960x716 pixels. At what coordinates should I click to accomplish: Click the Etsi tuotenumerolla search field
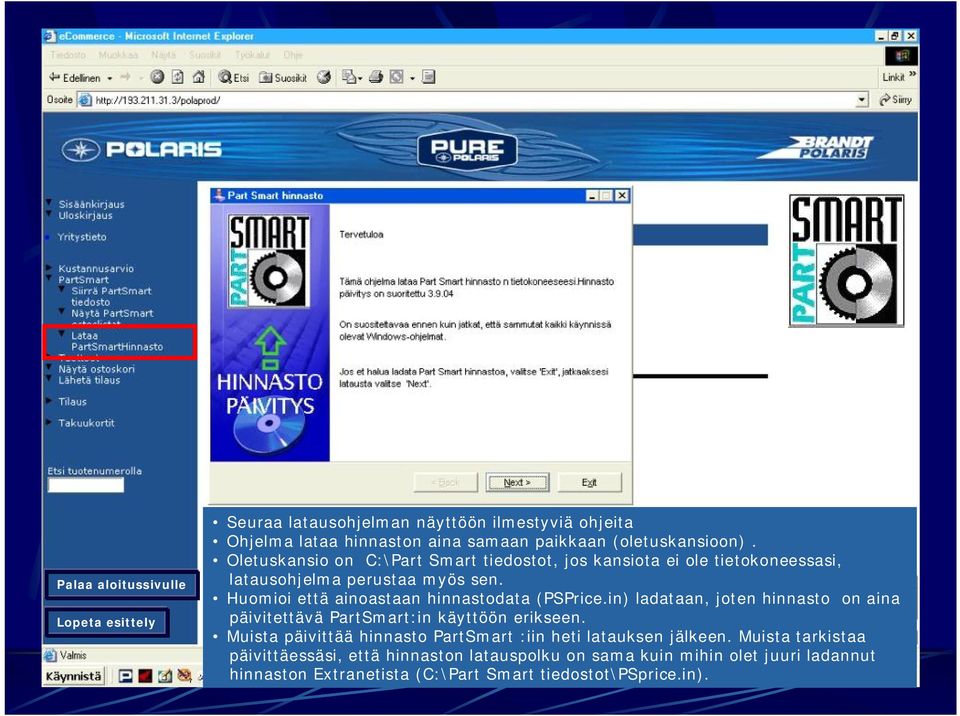pos(86,485)
